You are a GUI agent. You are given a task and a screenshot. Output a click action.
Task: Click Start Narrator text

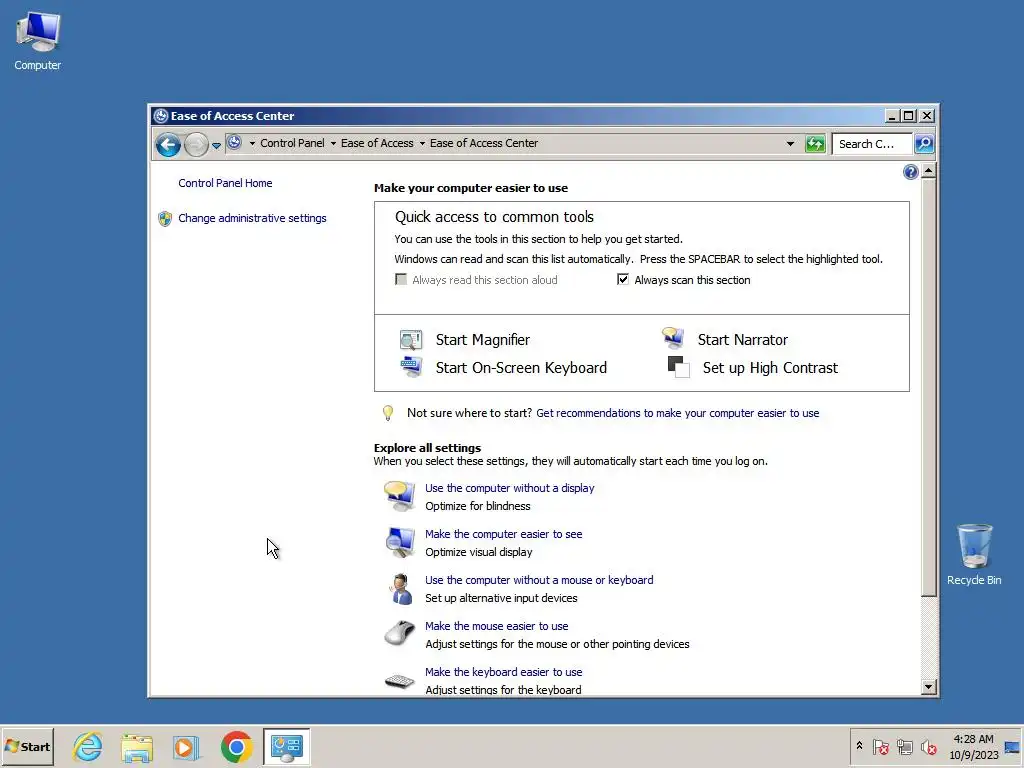743,340
